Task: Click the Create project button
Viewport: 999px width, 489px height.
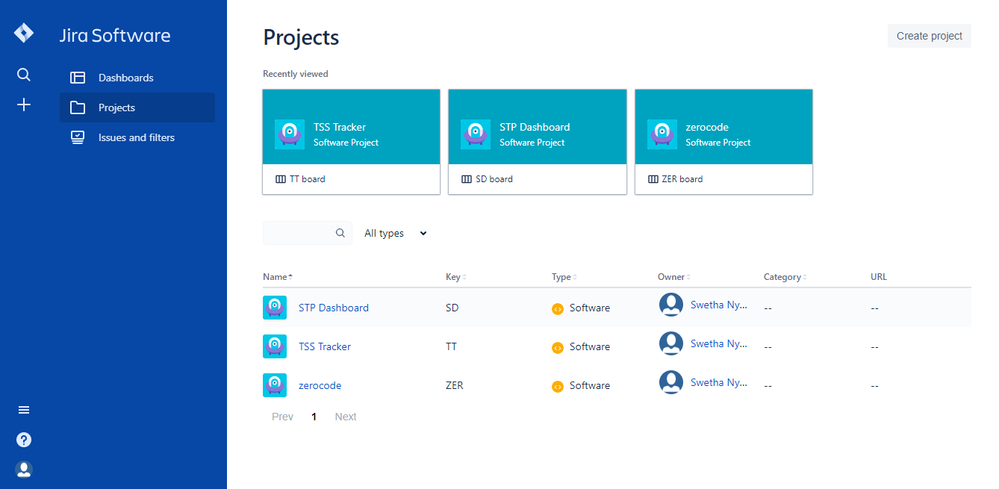Action: 929,36
